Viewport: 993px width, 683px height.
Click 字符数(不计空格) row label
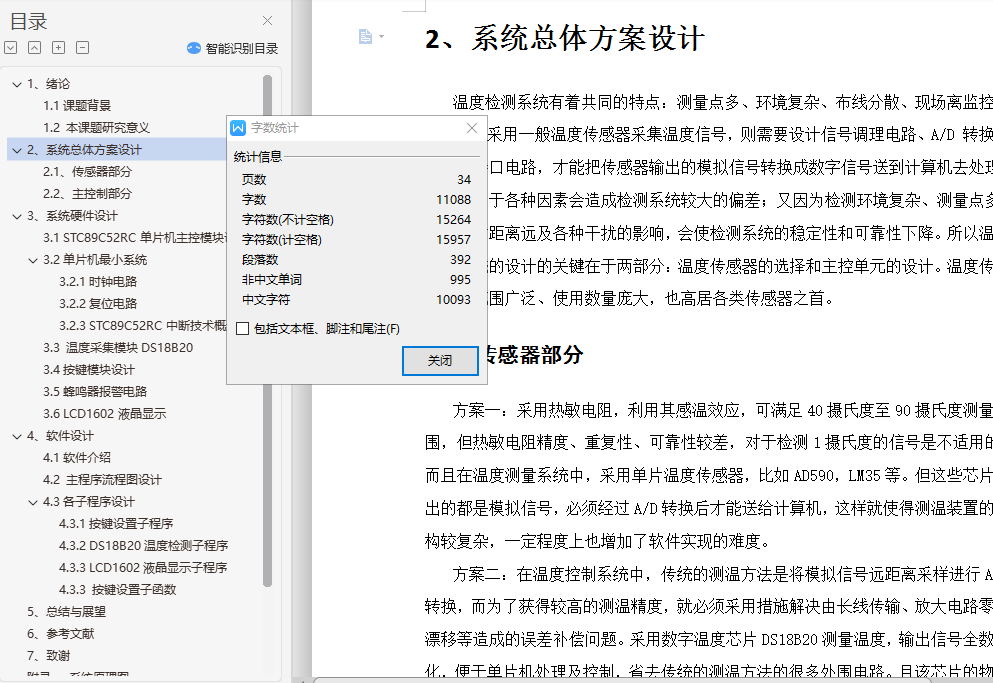click(x=288, y=220)
